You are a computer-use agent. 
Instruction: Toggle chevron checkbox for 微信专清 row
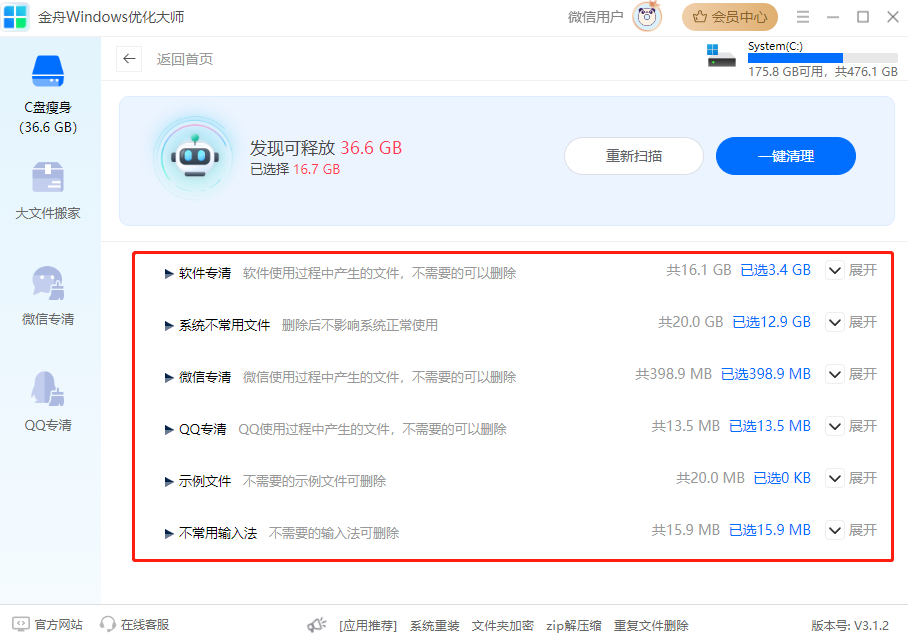834,374
